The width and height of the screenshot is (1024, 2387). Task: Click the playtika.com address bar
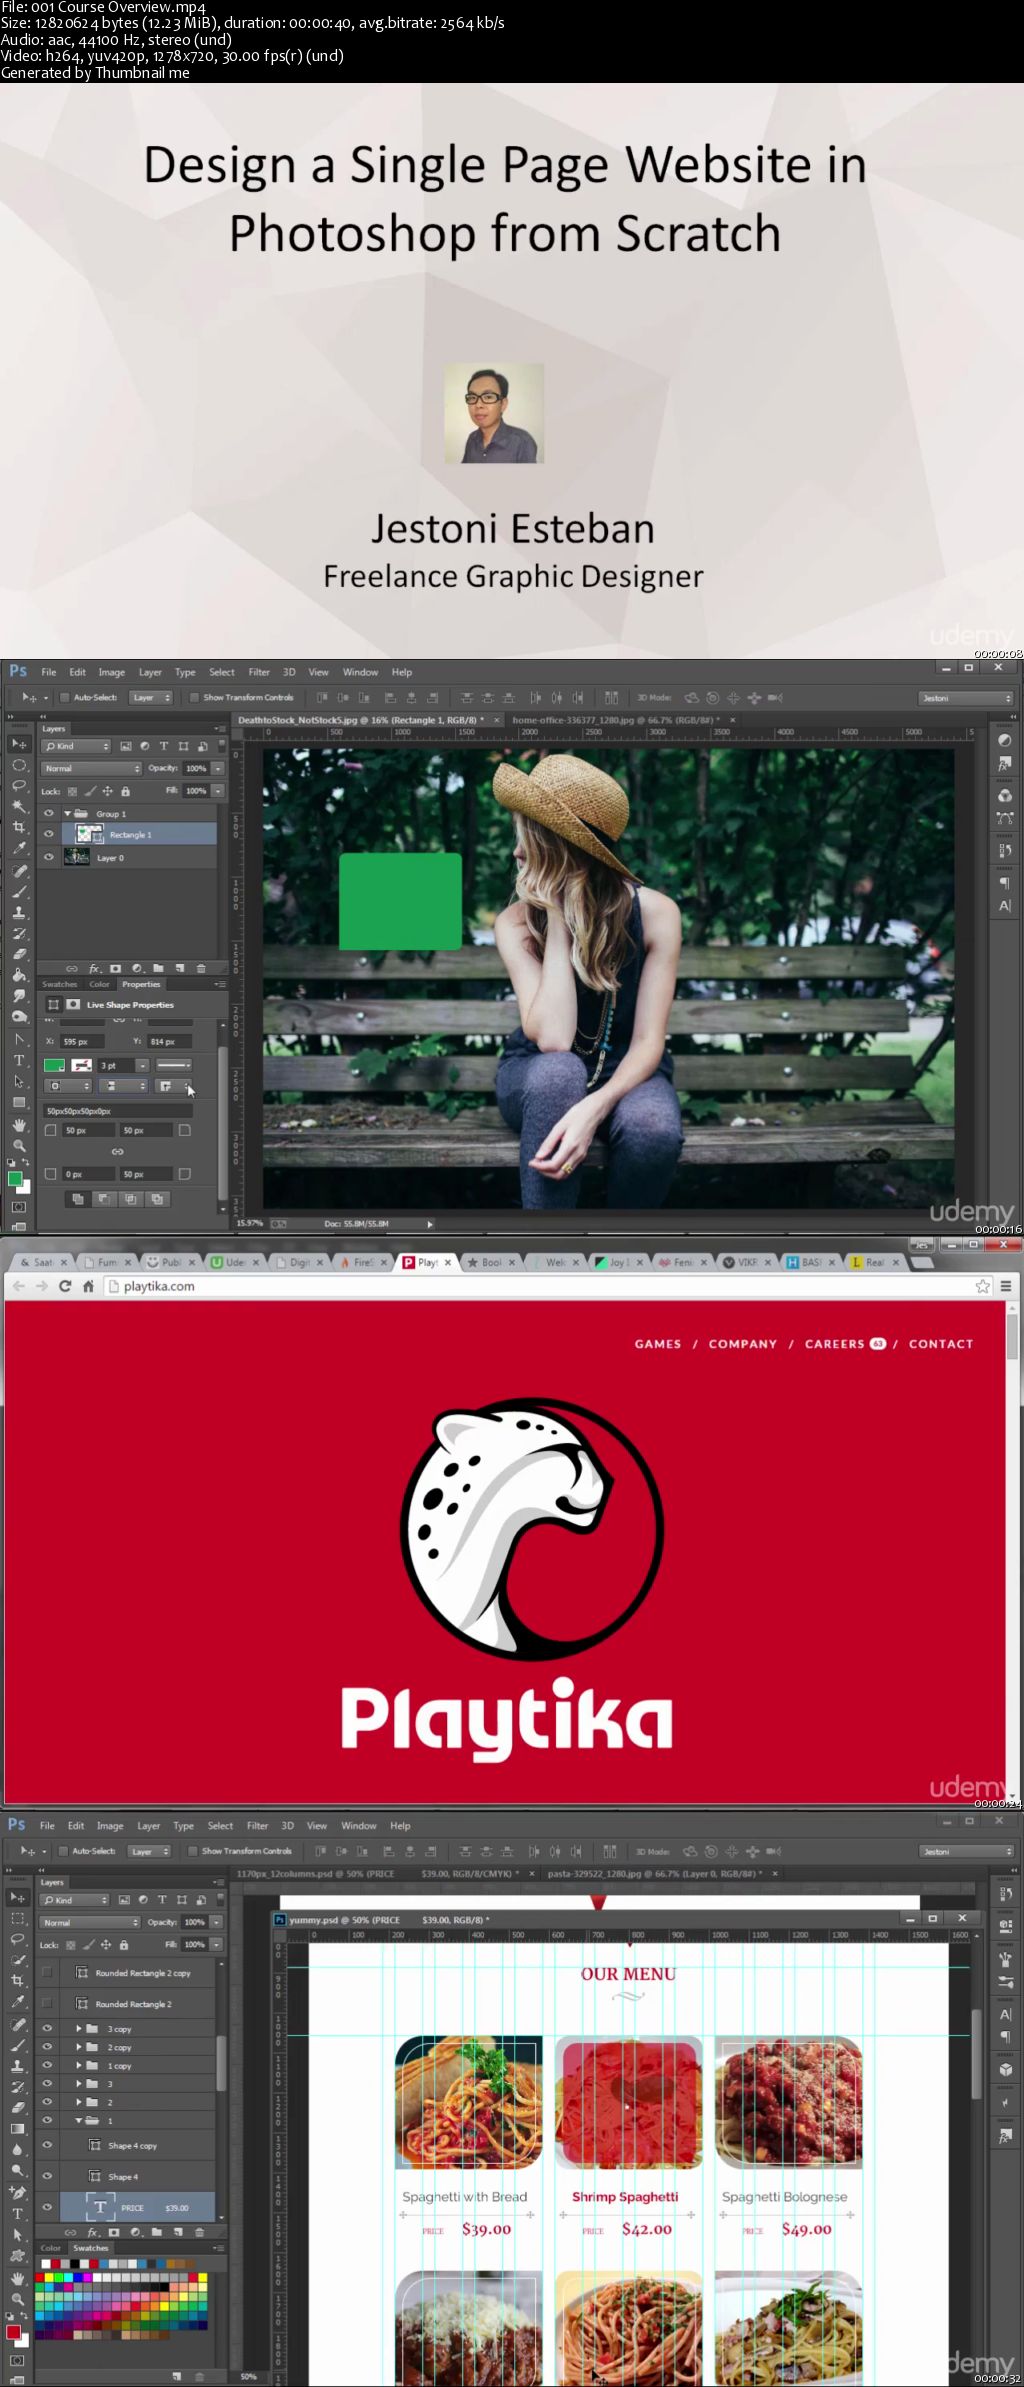(x=540, y=1286)
